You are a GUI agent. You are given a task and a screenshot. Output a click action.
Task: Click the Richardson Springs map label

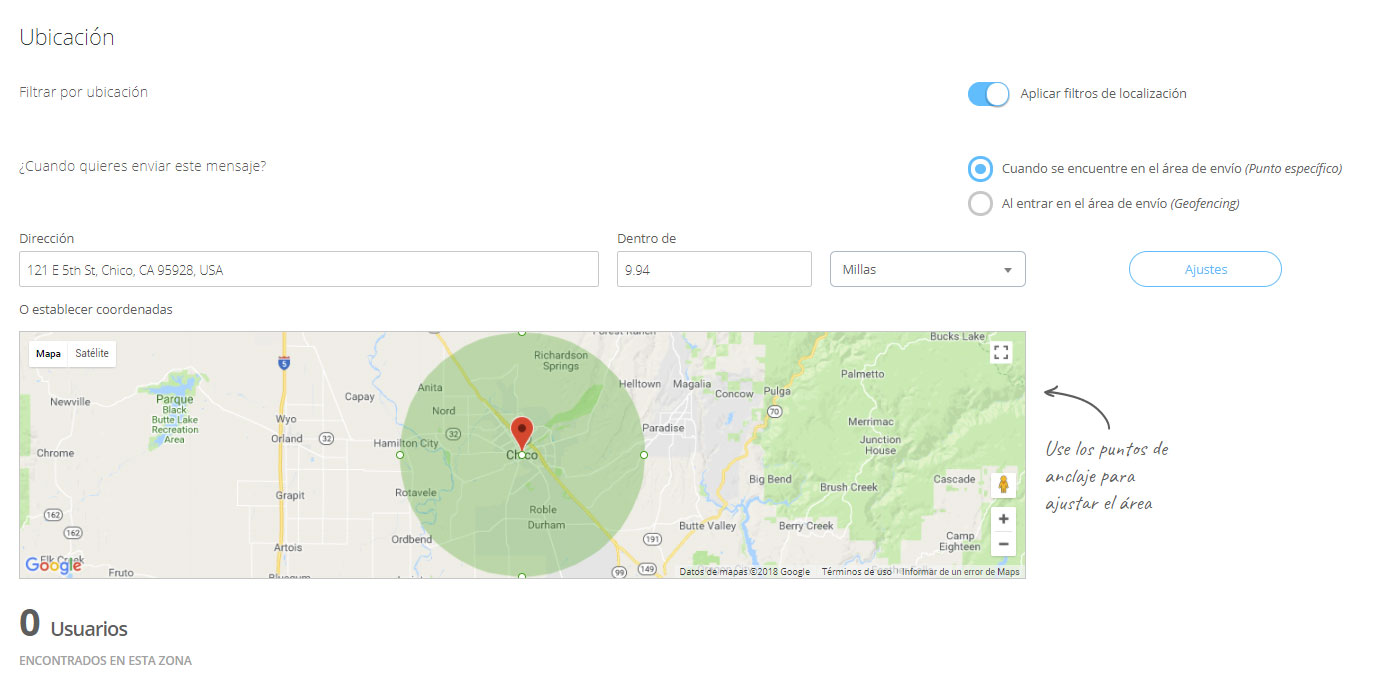(x=561, y=361)
